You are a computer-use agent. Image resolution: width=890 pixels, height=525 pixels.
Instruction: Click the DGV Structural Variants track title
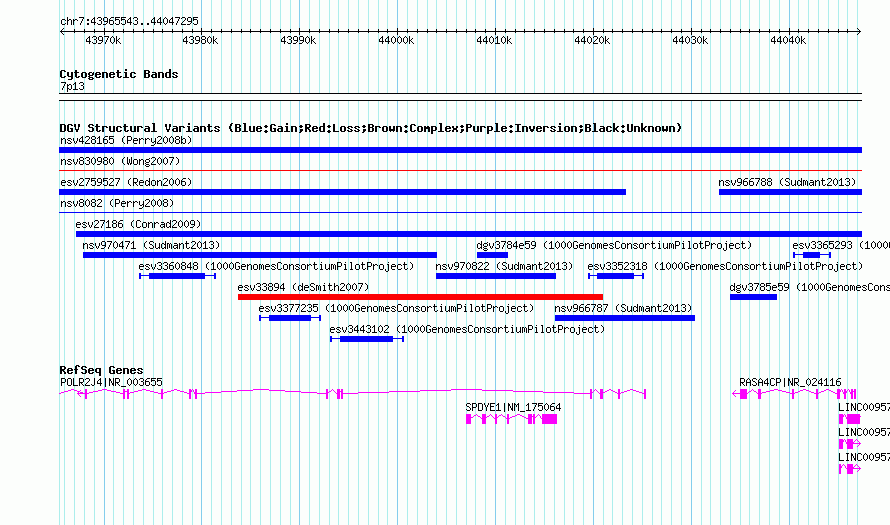point(370,128)
